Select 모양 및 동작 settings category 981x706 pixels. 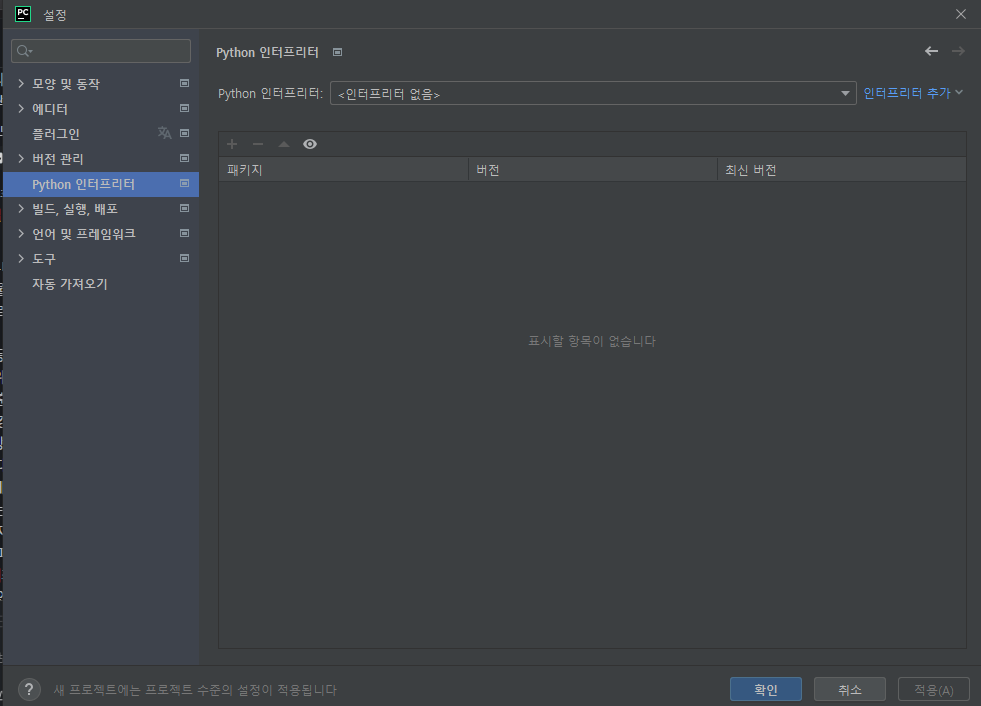(x=66, y=84)
